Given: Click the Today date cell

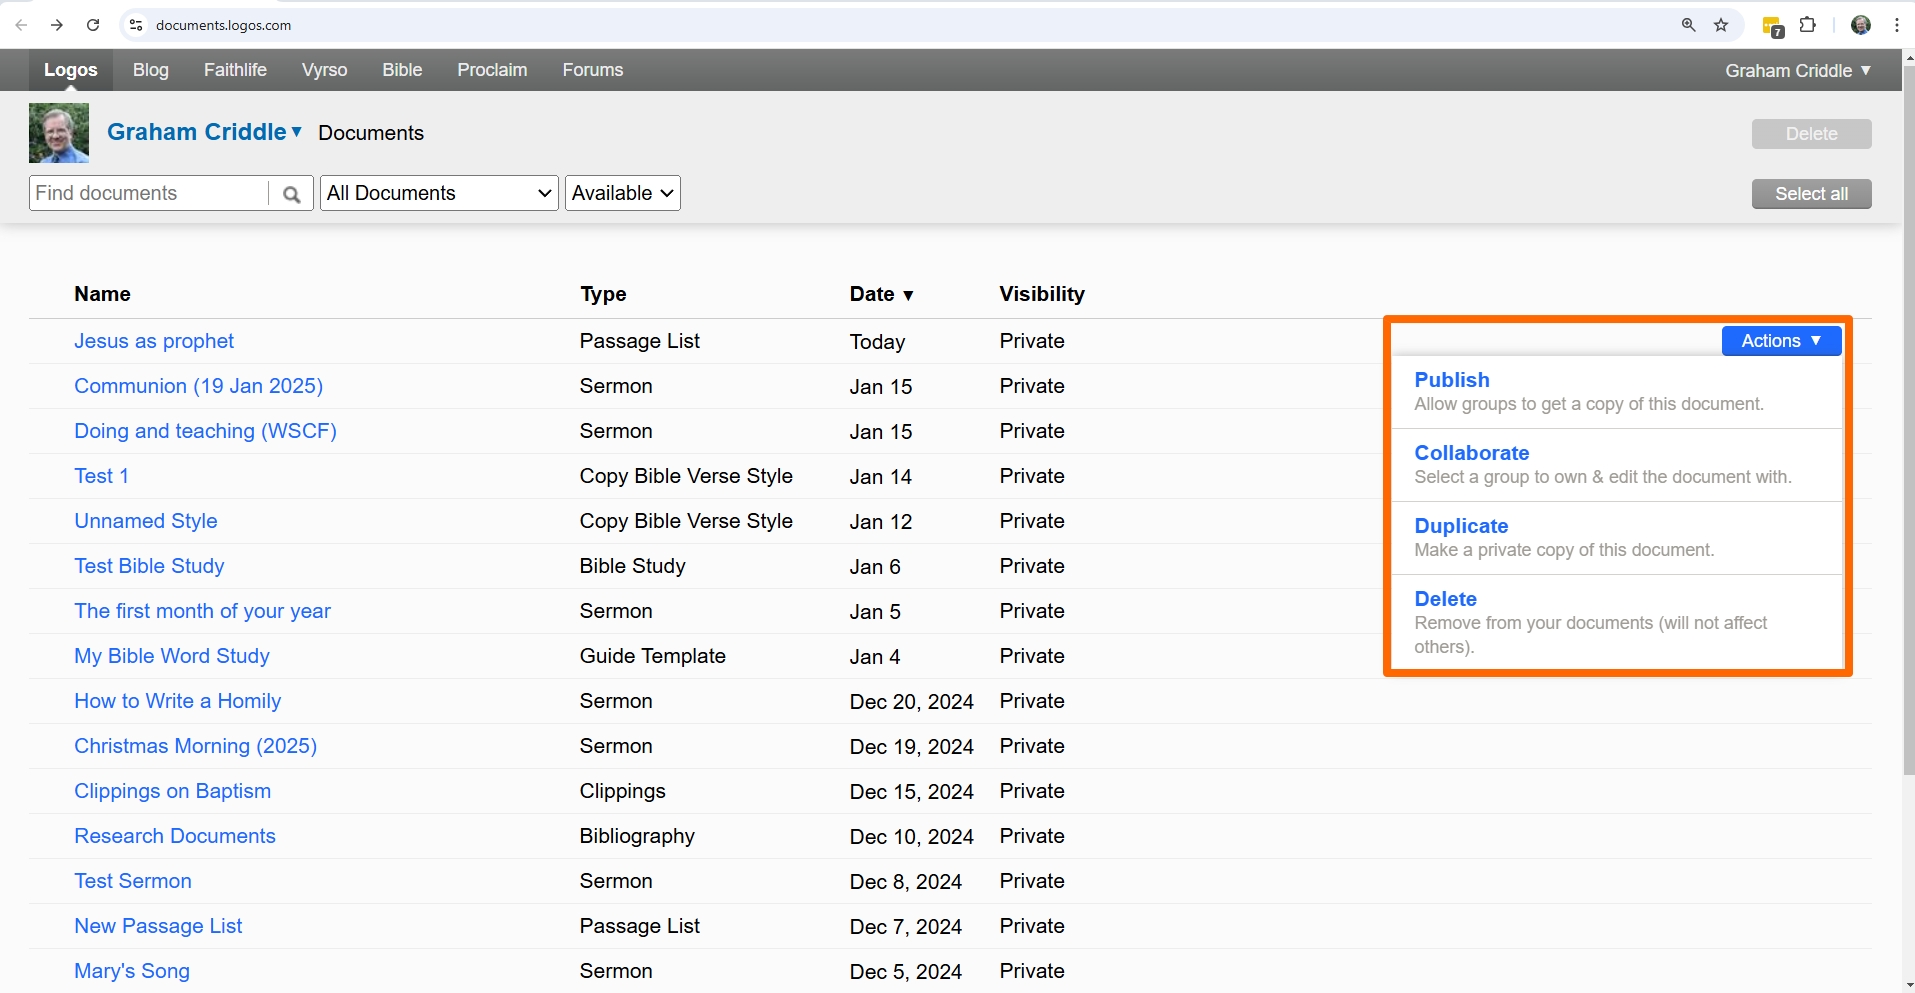Looking at the screenshot, I should 877,342.
